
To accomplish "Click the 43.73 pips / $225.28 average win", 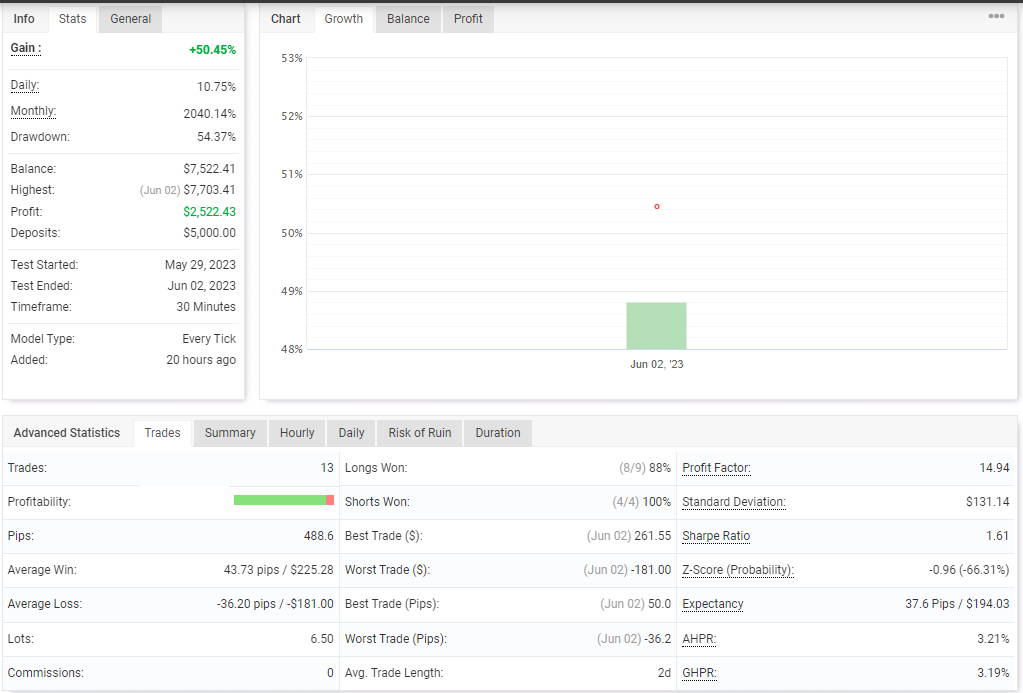I will [279, 570].
